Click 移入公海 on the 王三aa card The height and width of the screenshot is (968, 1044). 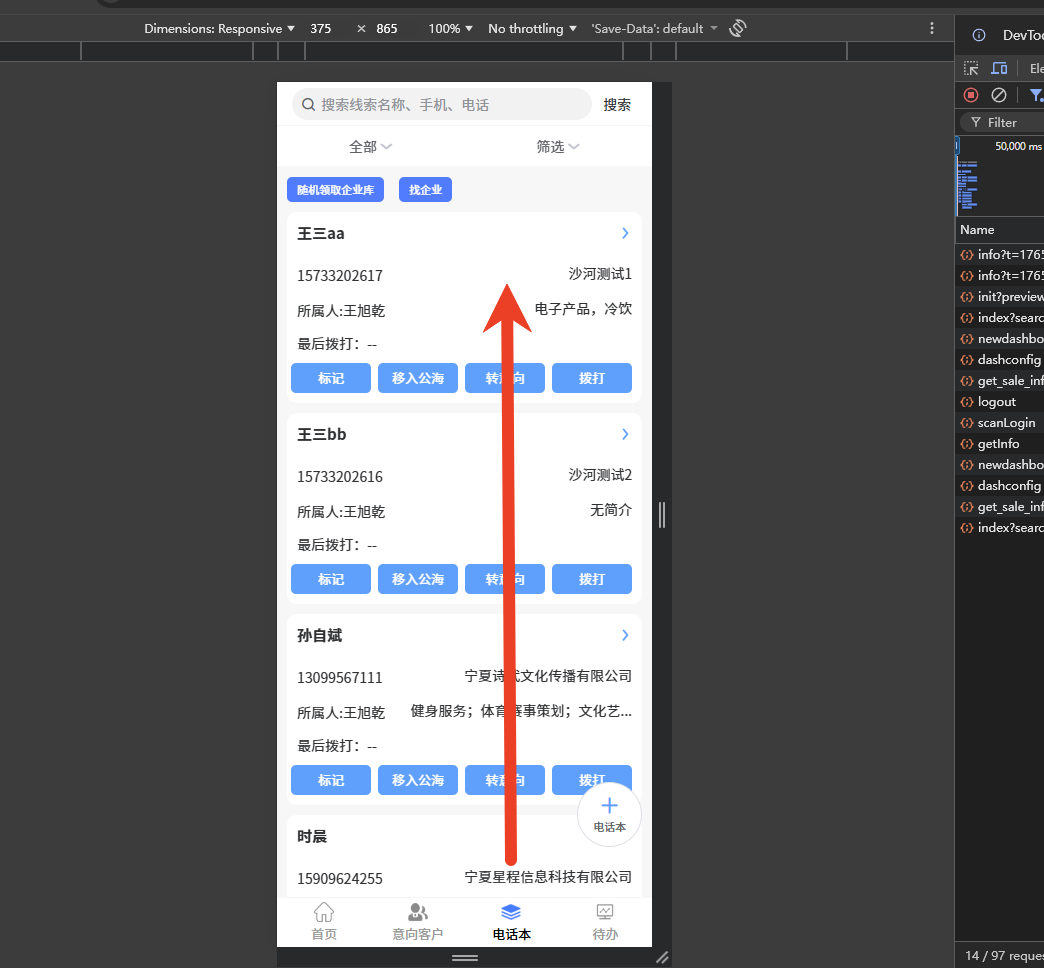[418, 378]
